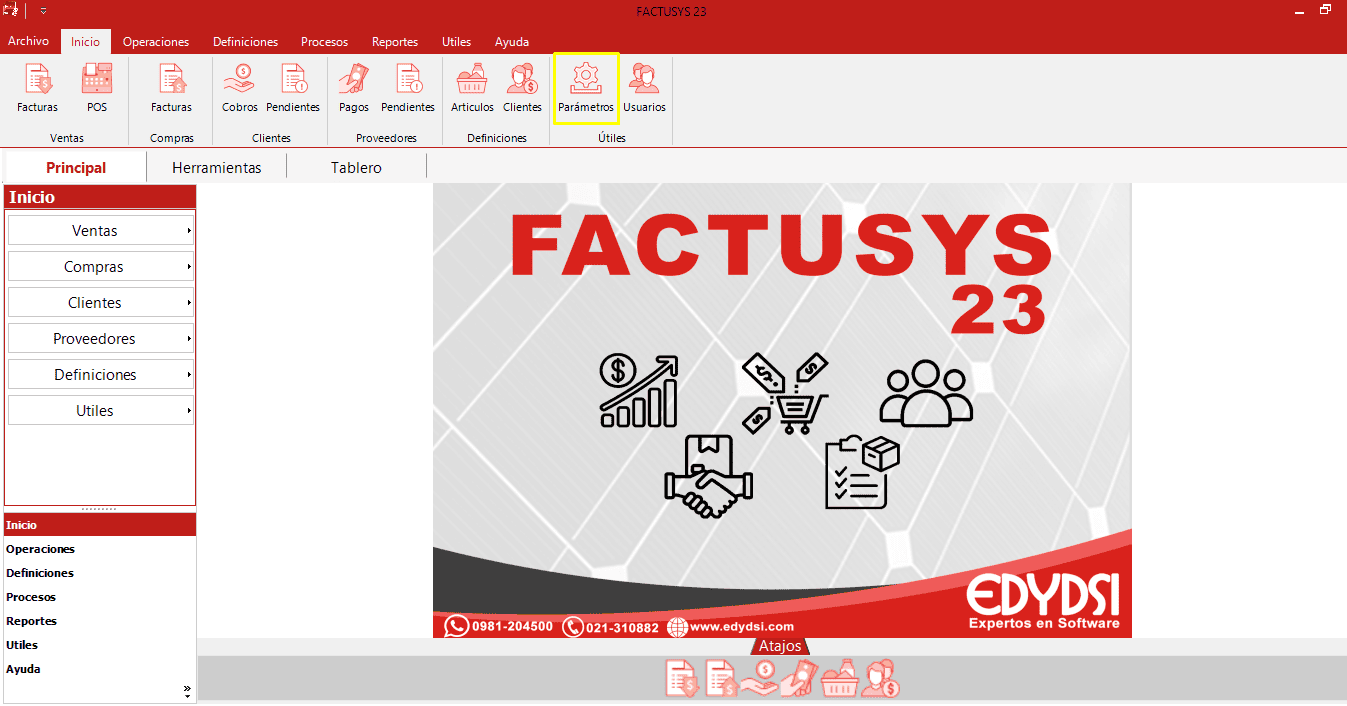Click cash payment shortcut in Atajos bar
Viewport: 1347px width, 706px height.
(799, 678)
